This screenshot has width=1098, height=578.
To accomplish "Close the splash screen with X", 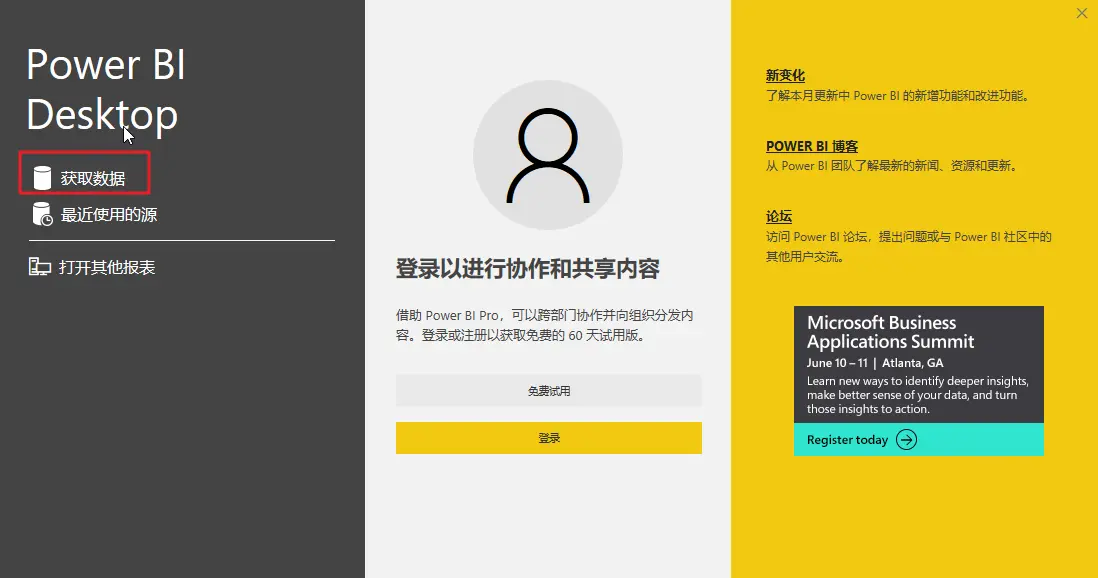I will [1081, 13].
